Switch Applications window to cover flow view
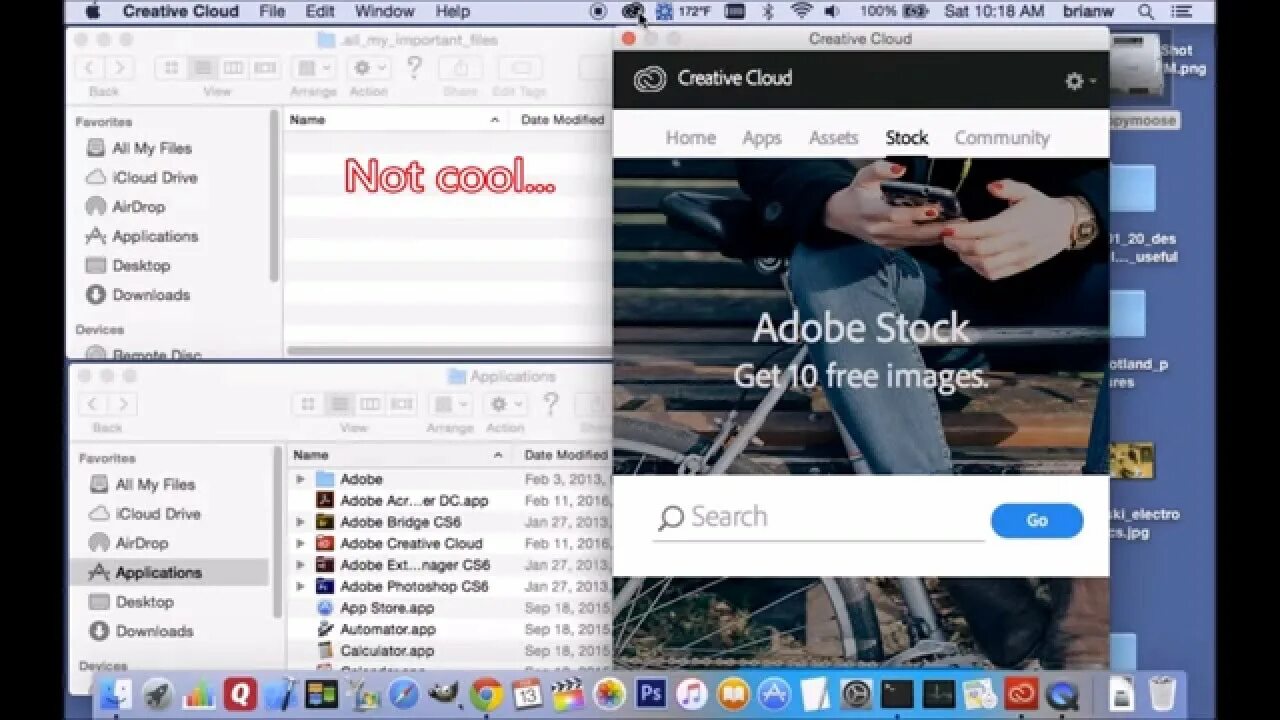 coord(401,404)
